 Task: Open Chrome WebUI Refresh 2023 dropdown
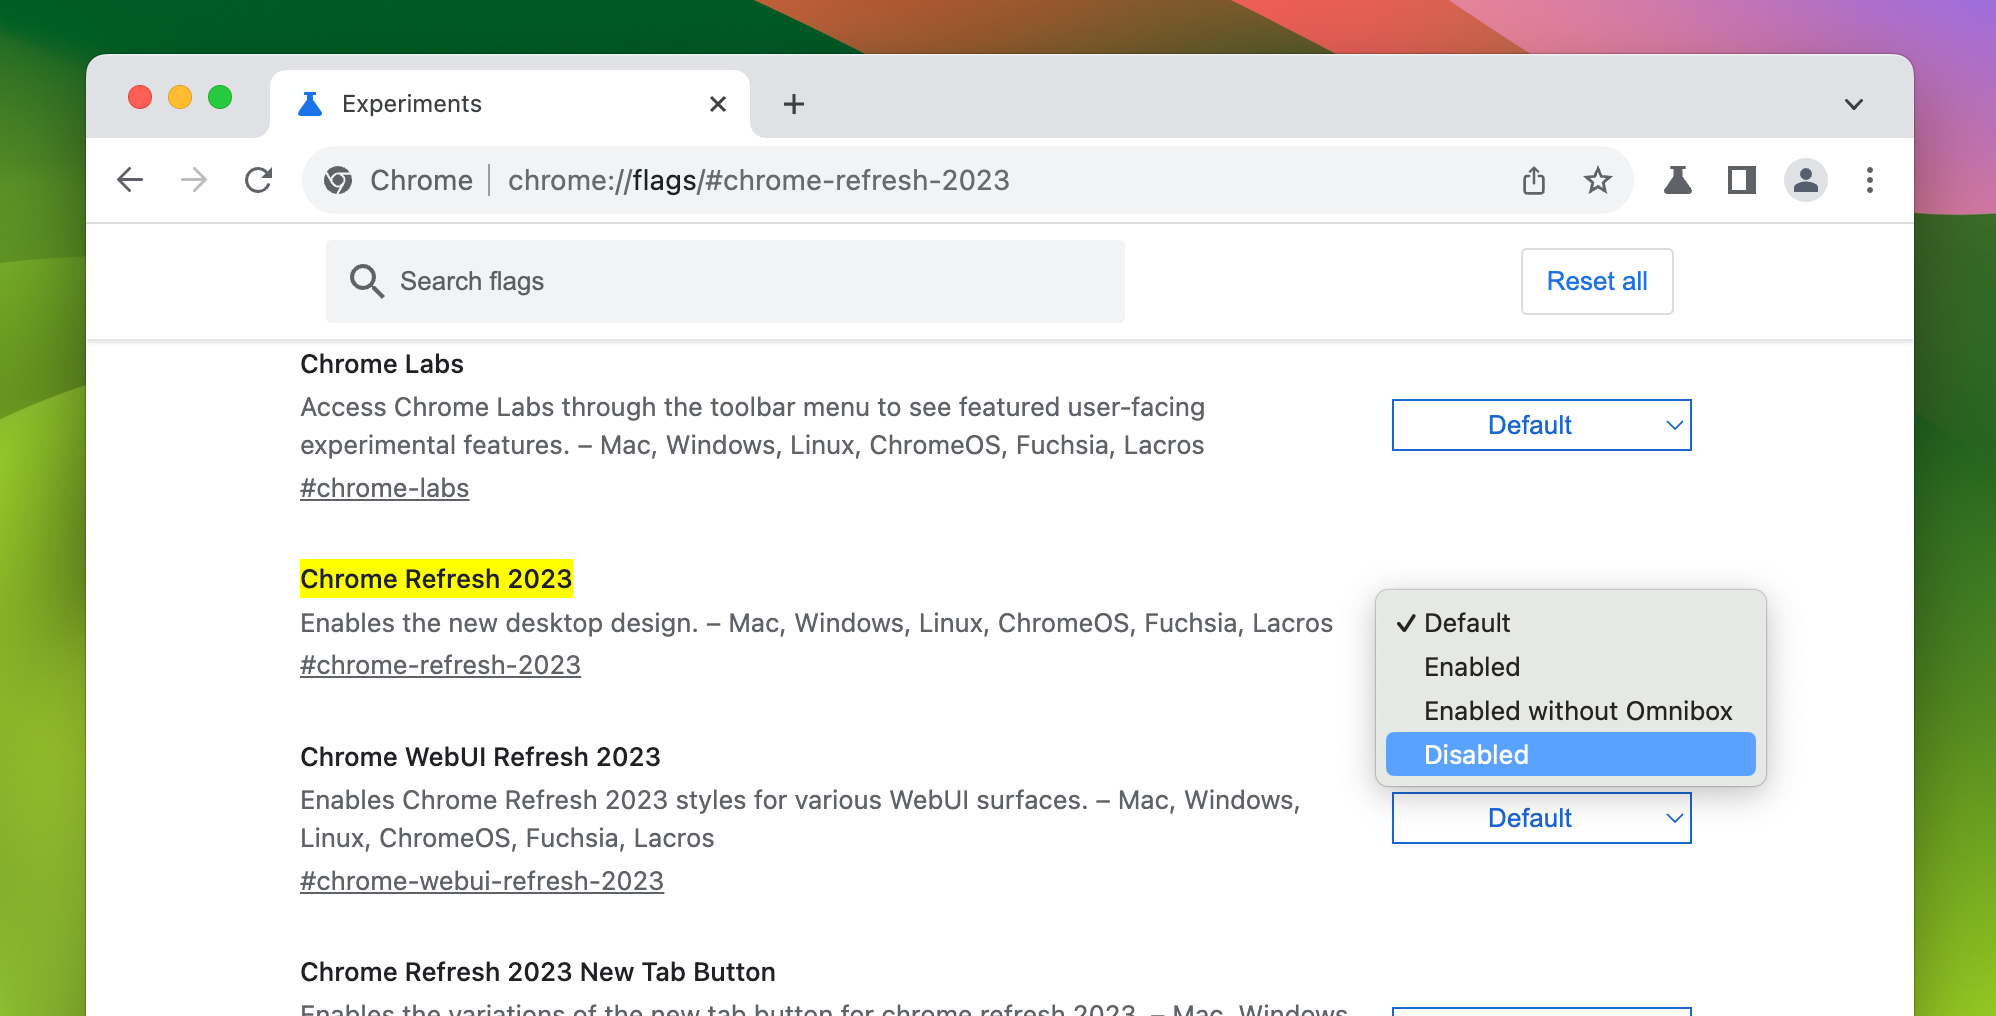pyautogui.click(x=1541, y=818)
